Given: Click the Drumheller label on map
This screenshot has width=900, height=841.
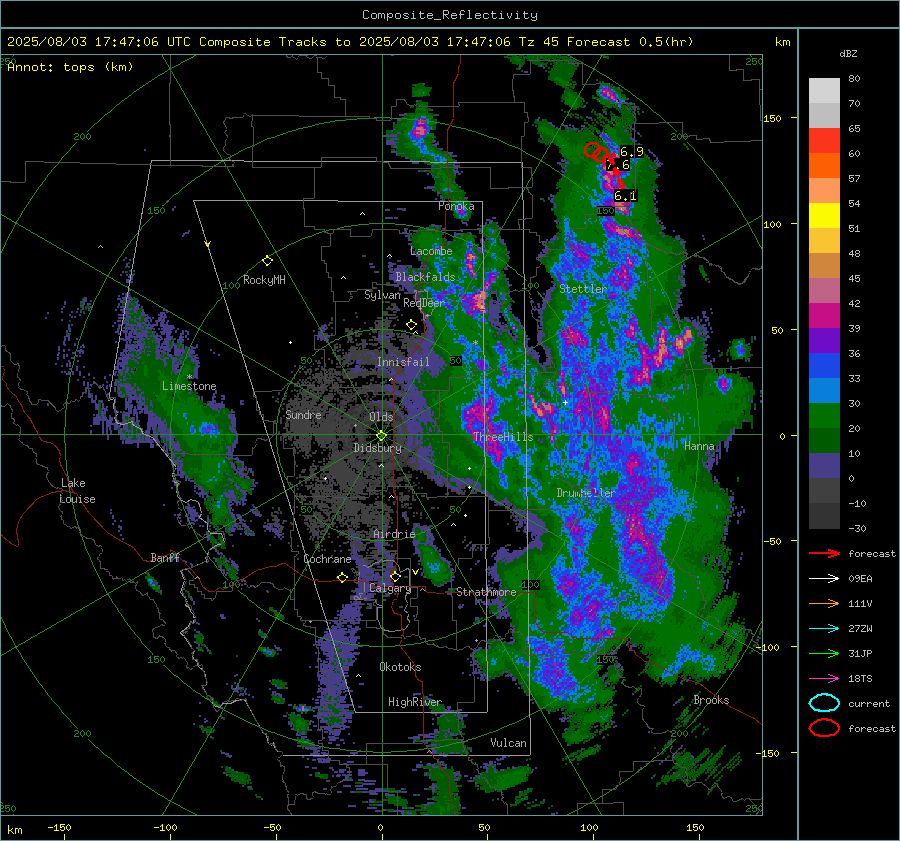Looking at the screenshot, I should pos(585,493).
